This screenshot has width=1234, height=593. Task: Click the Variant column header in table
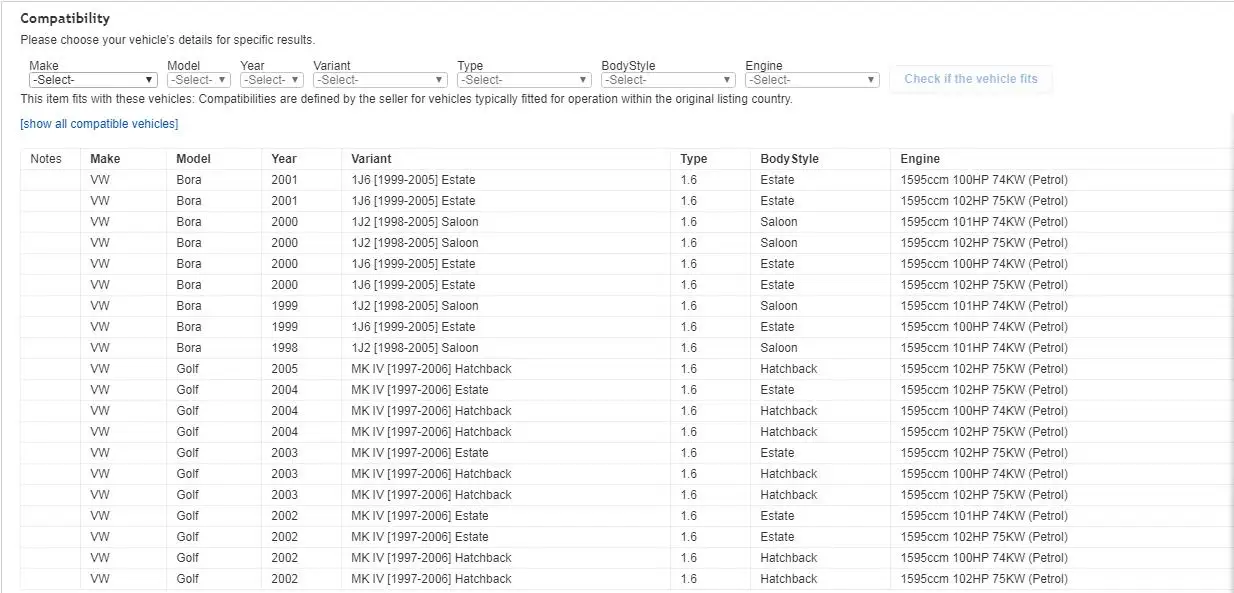(507, 159)
